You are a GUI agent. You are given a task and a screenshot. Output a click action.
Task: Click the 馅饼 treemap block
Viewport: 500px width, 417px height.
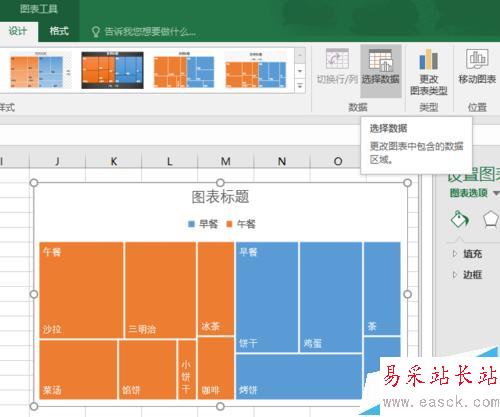point(148,370)
